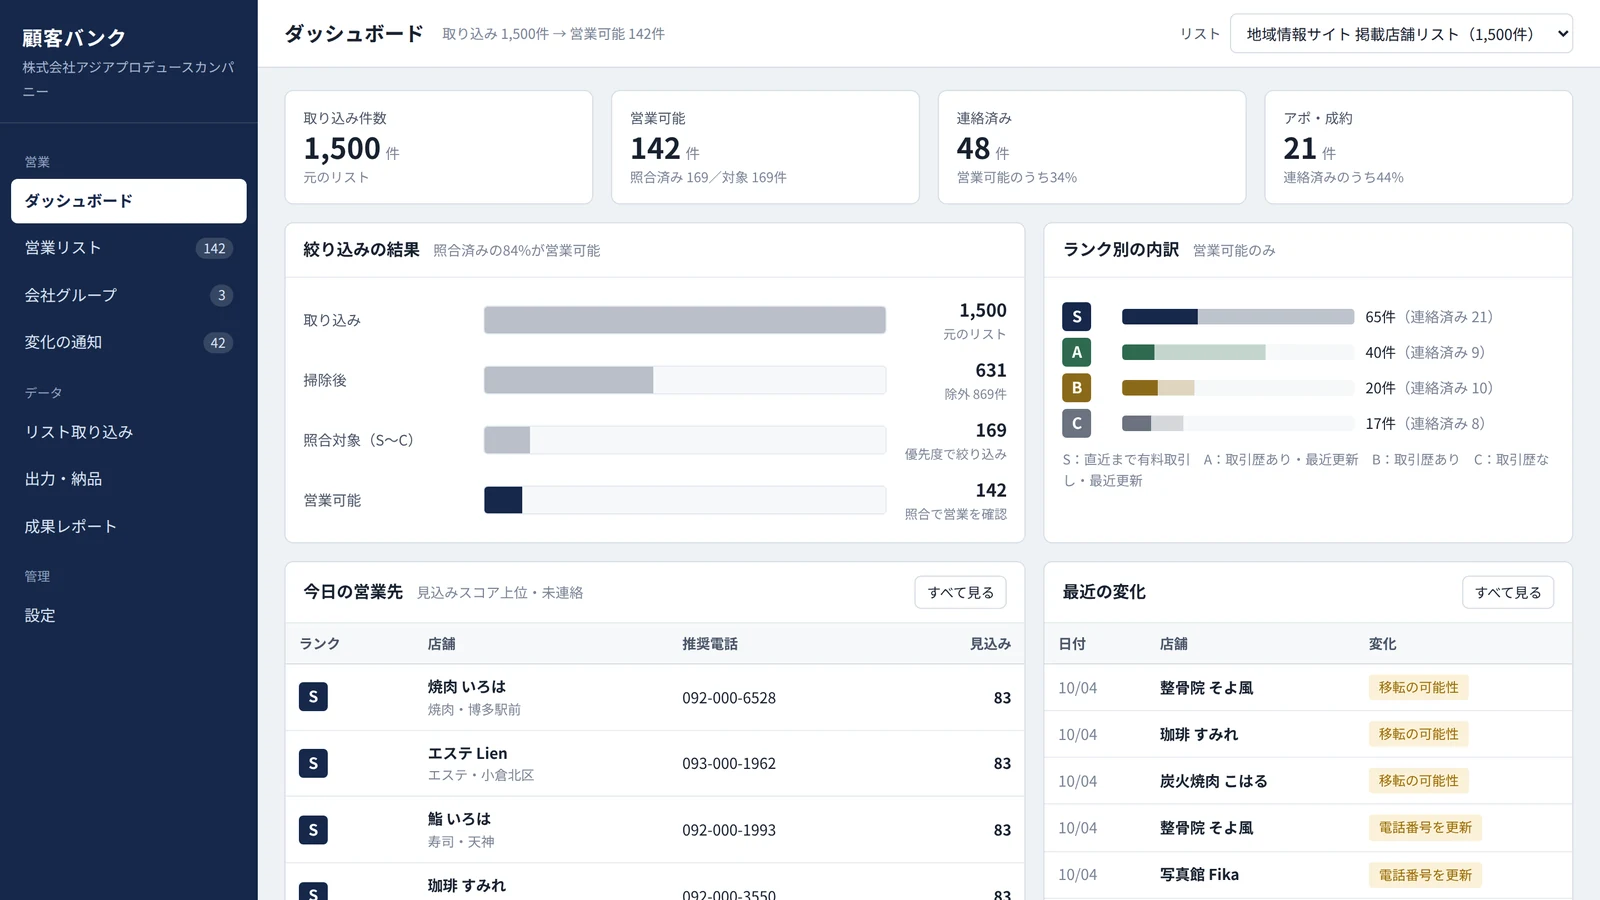Screen dimensions: 1600x900
Task: Click the brown B rank badge
Action: pos(1076,388)
